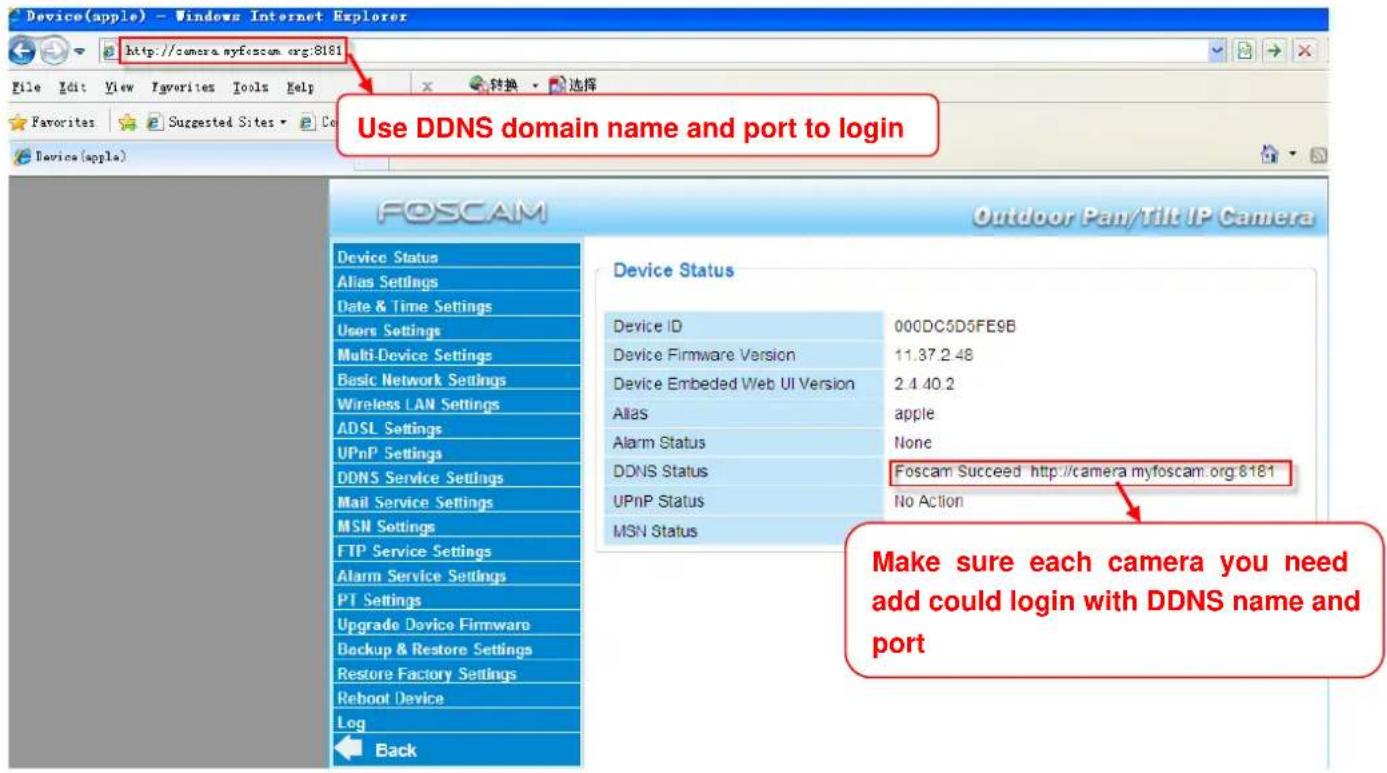This screenshot has width=1387, height=773.
Task: Open PT Settings in sidebar
Action: [456, 600]
